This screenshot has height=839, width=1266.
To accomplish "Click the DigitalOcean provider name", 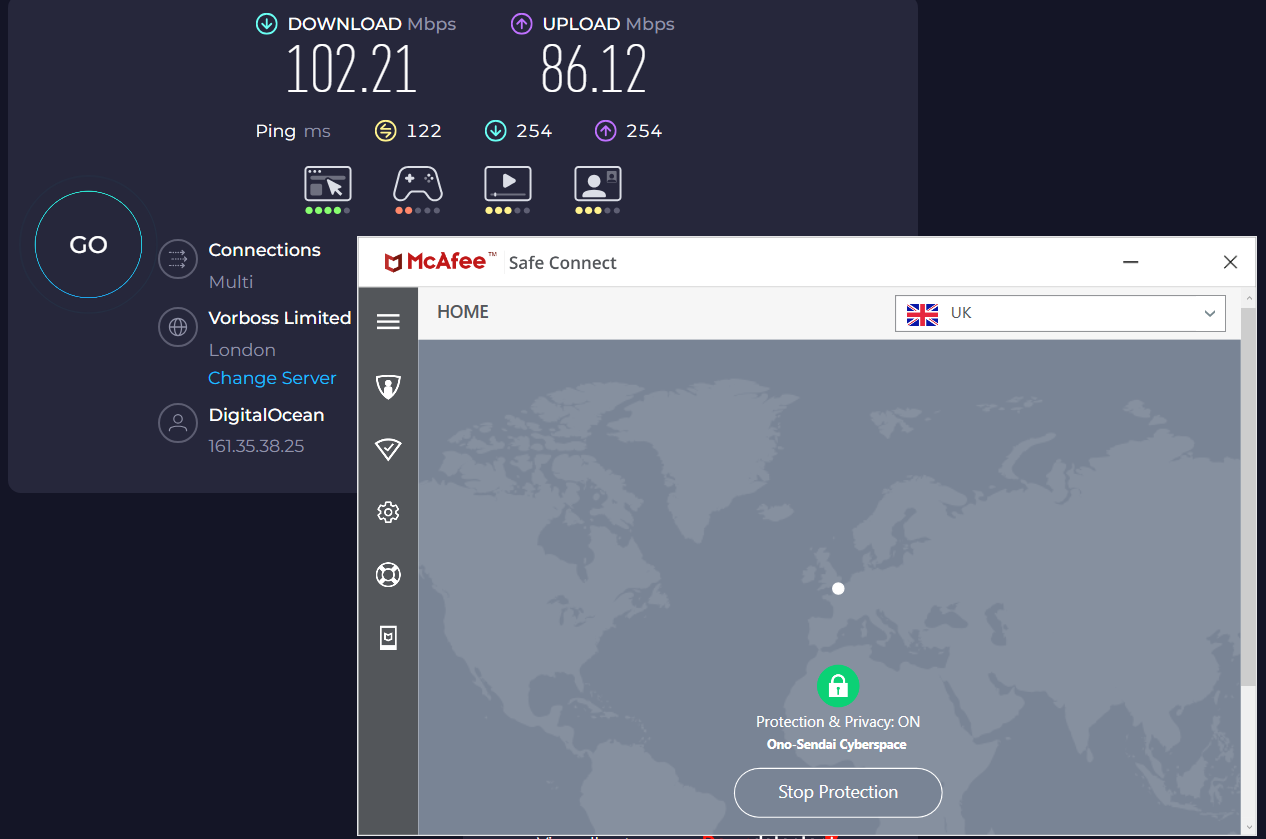I will (x=266, y=415).
